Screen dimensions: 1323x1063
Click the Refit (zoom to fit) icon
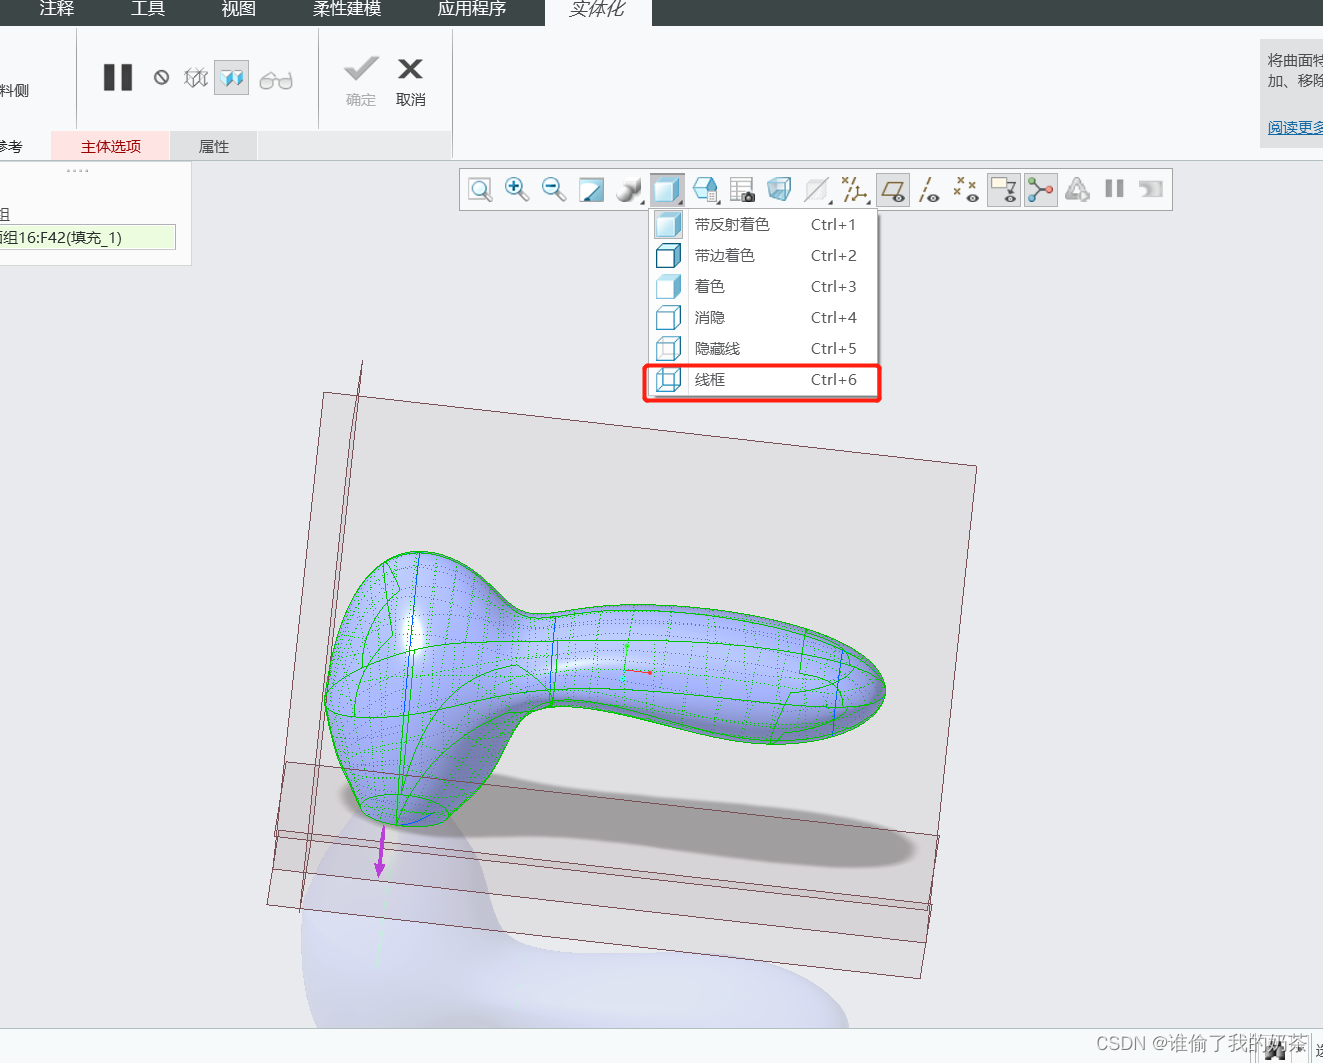(481, 189)
